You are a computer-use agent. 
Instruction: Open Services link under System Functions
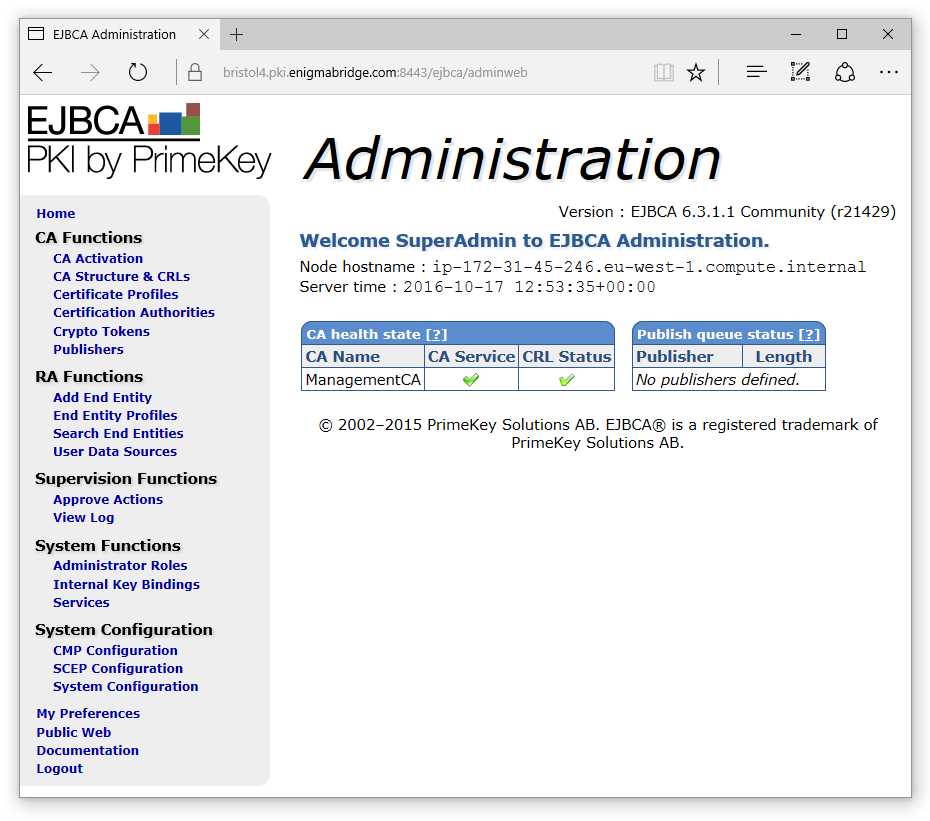click(x=81, y=603)
